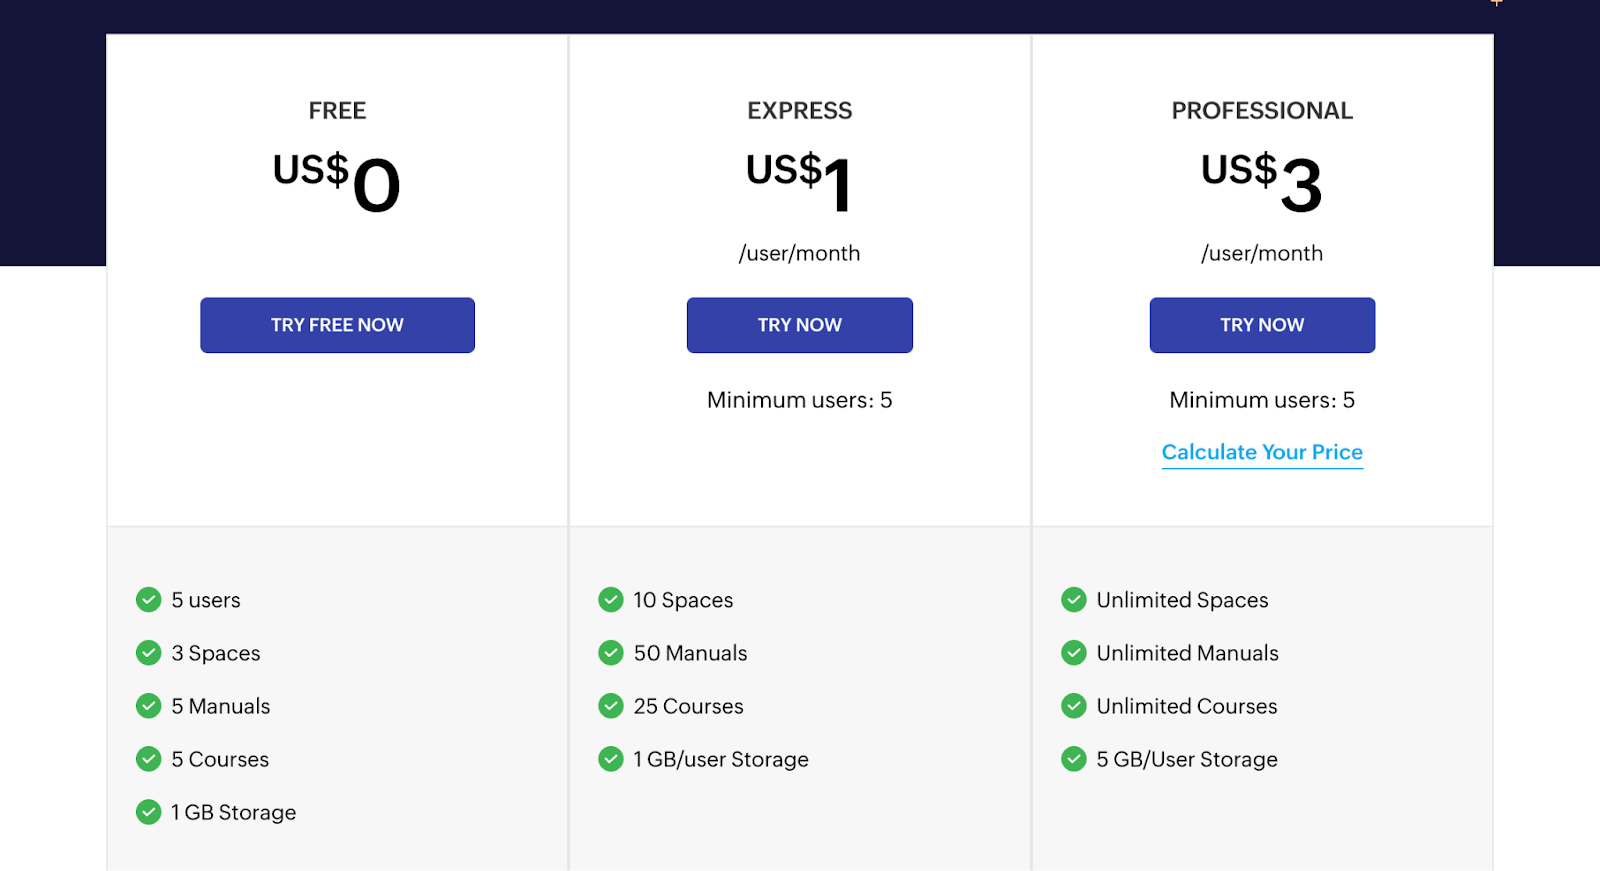1600x871 pixels.
Task: Open the Calculate Your Price link
Action: coord(1262,452)
